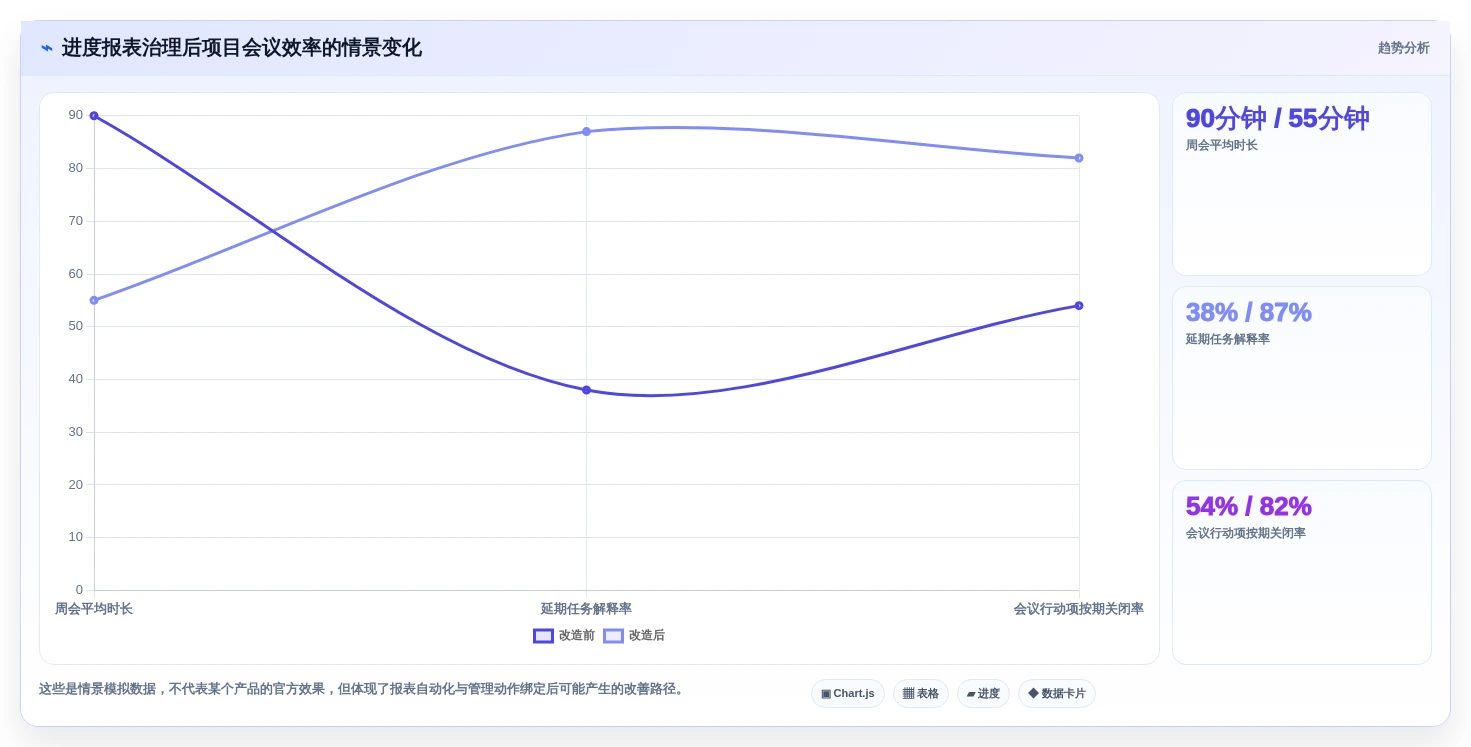Click the 54% / 82% card value

1248,507
